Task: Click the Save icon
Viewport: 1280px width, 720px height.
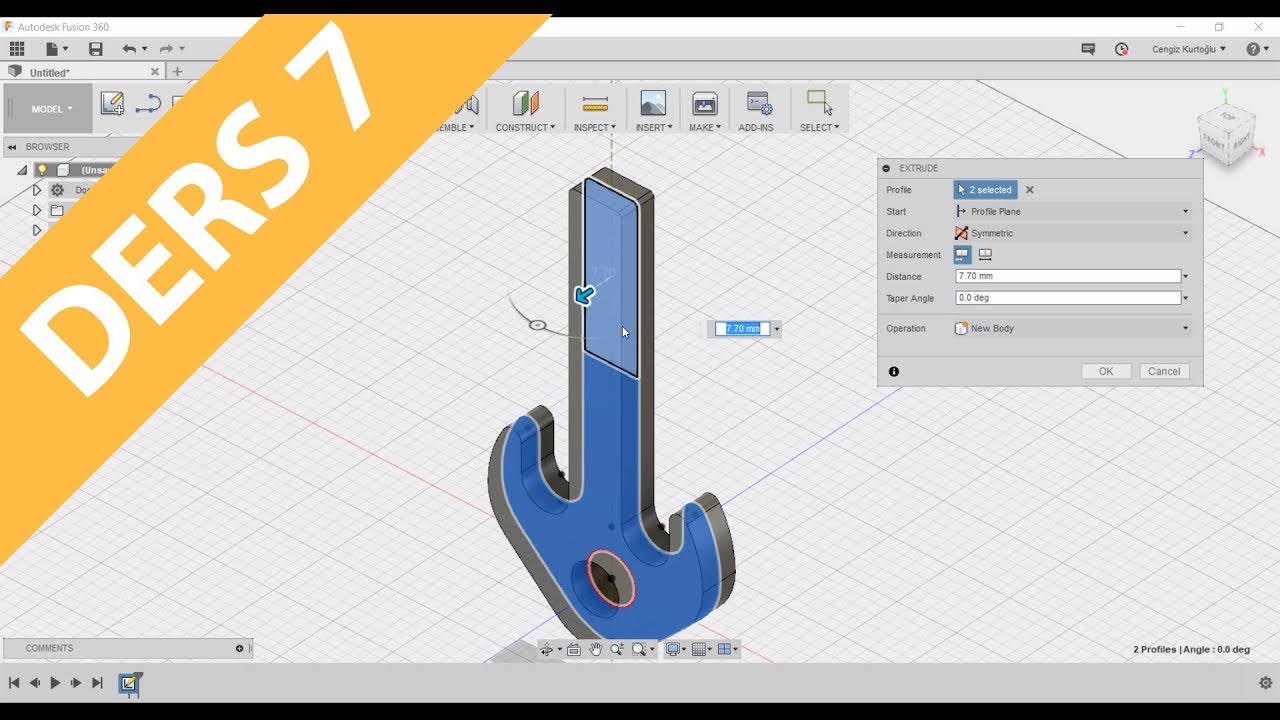Action: [96, 48]
